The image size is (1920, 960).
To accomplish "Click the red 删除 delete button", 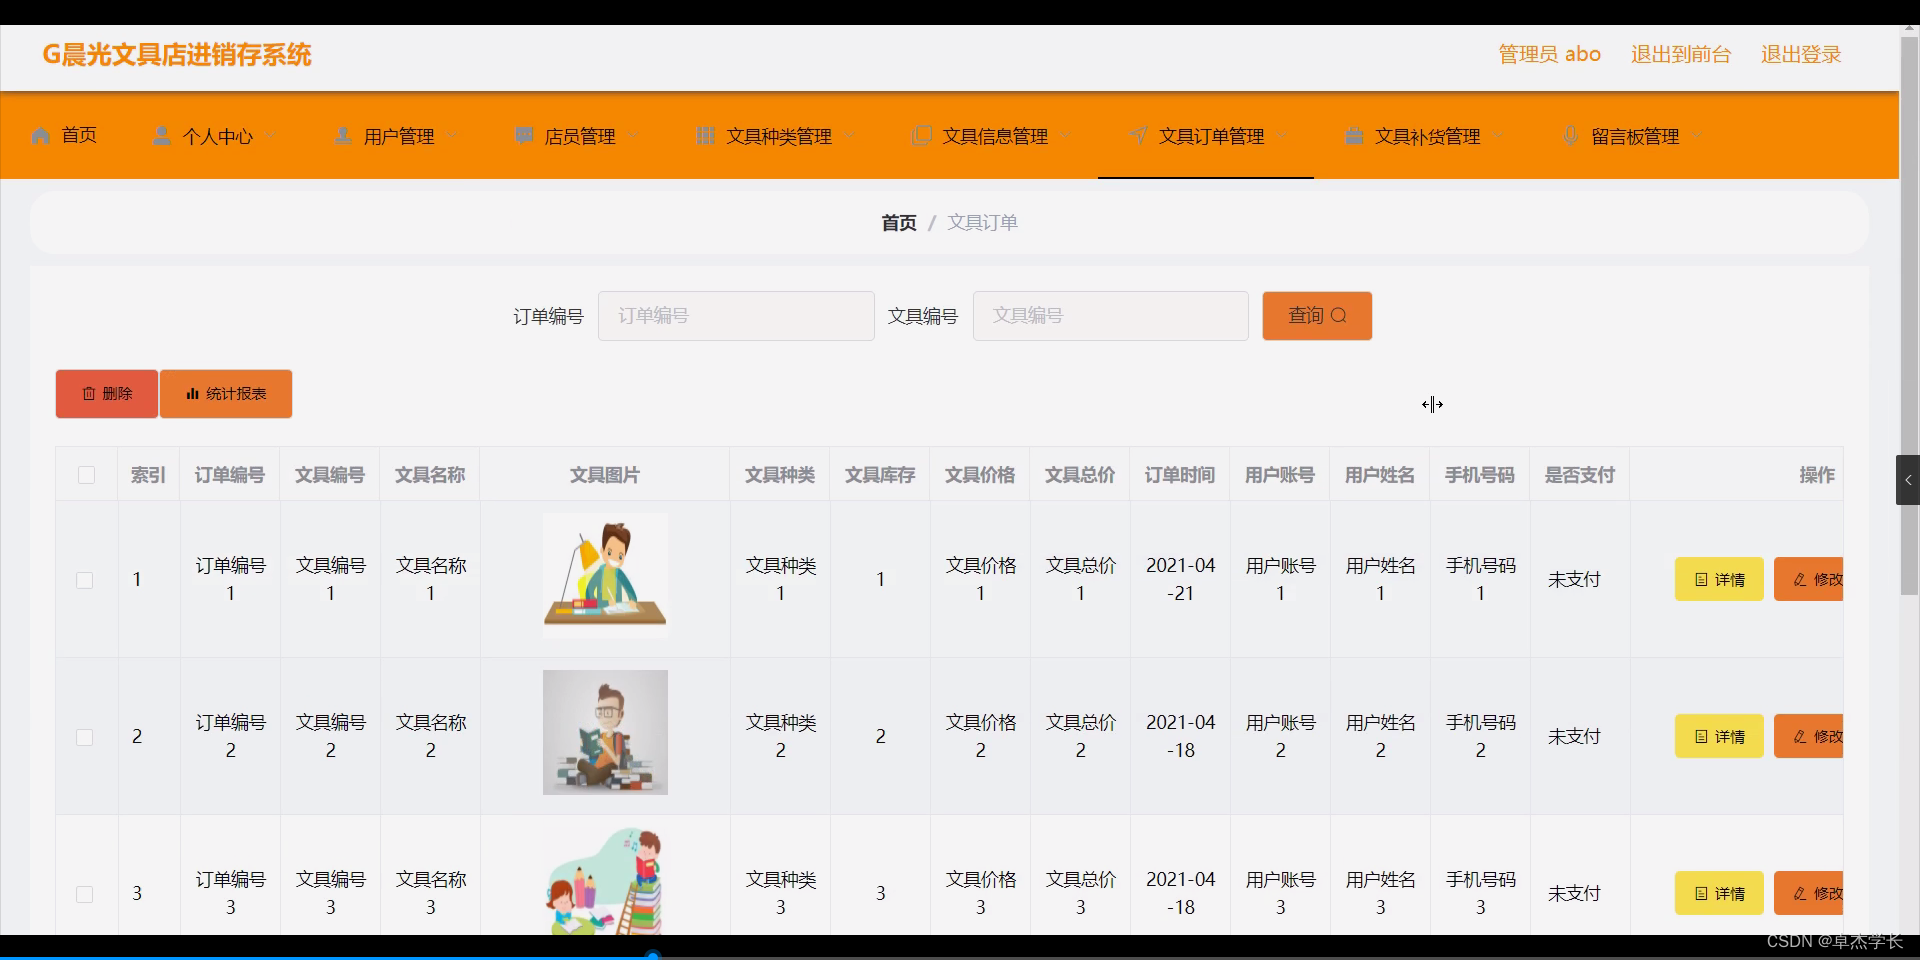I will (x=106, y=394).
